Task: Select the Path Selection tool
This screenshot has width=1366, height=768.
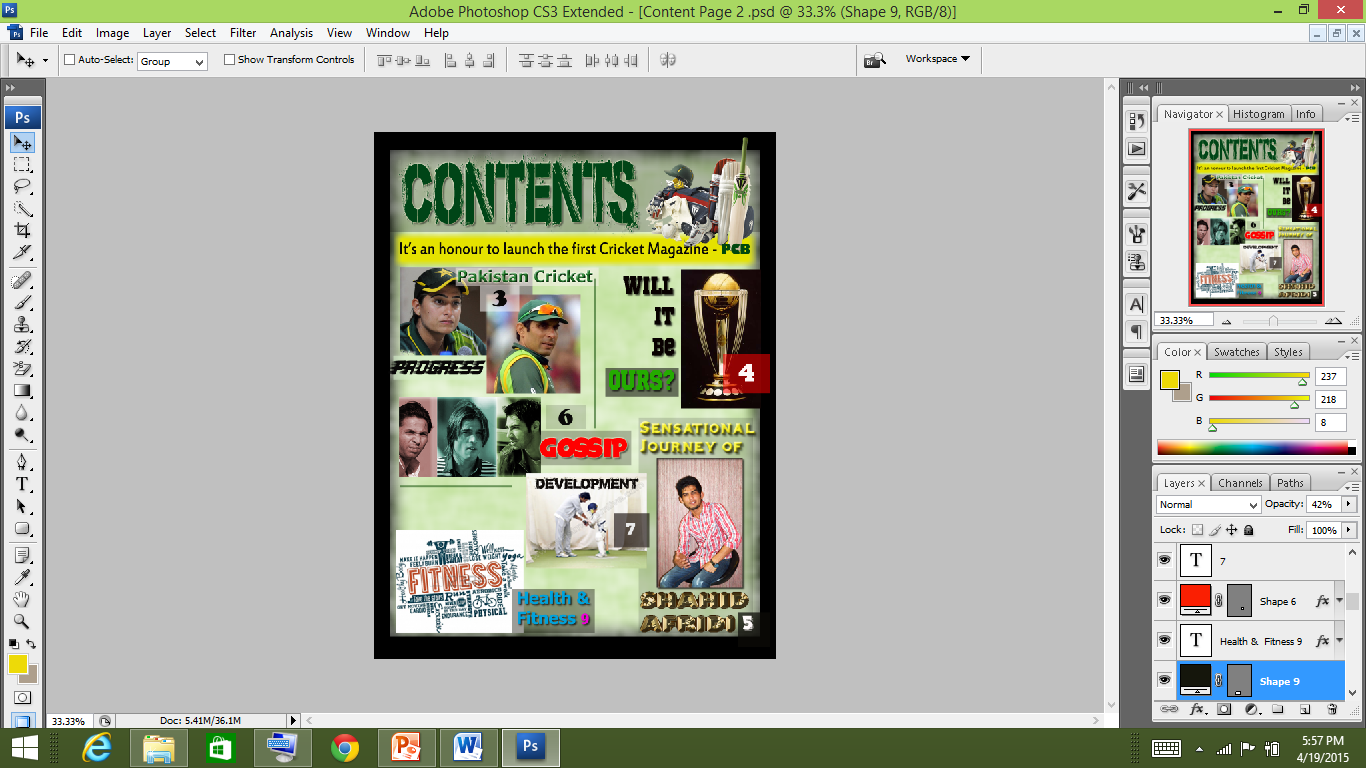Action: point(22,506)
